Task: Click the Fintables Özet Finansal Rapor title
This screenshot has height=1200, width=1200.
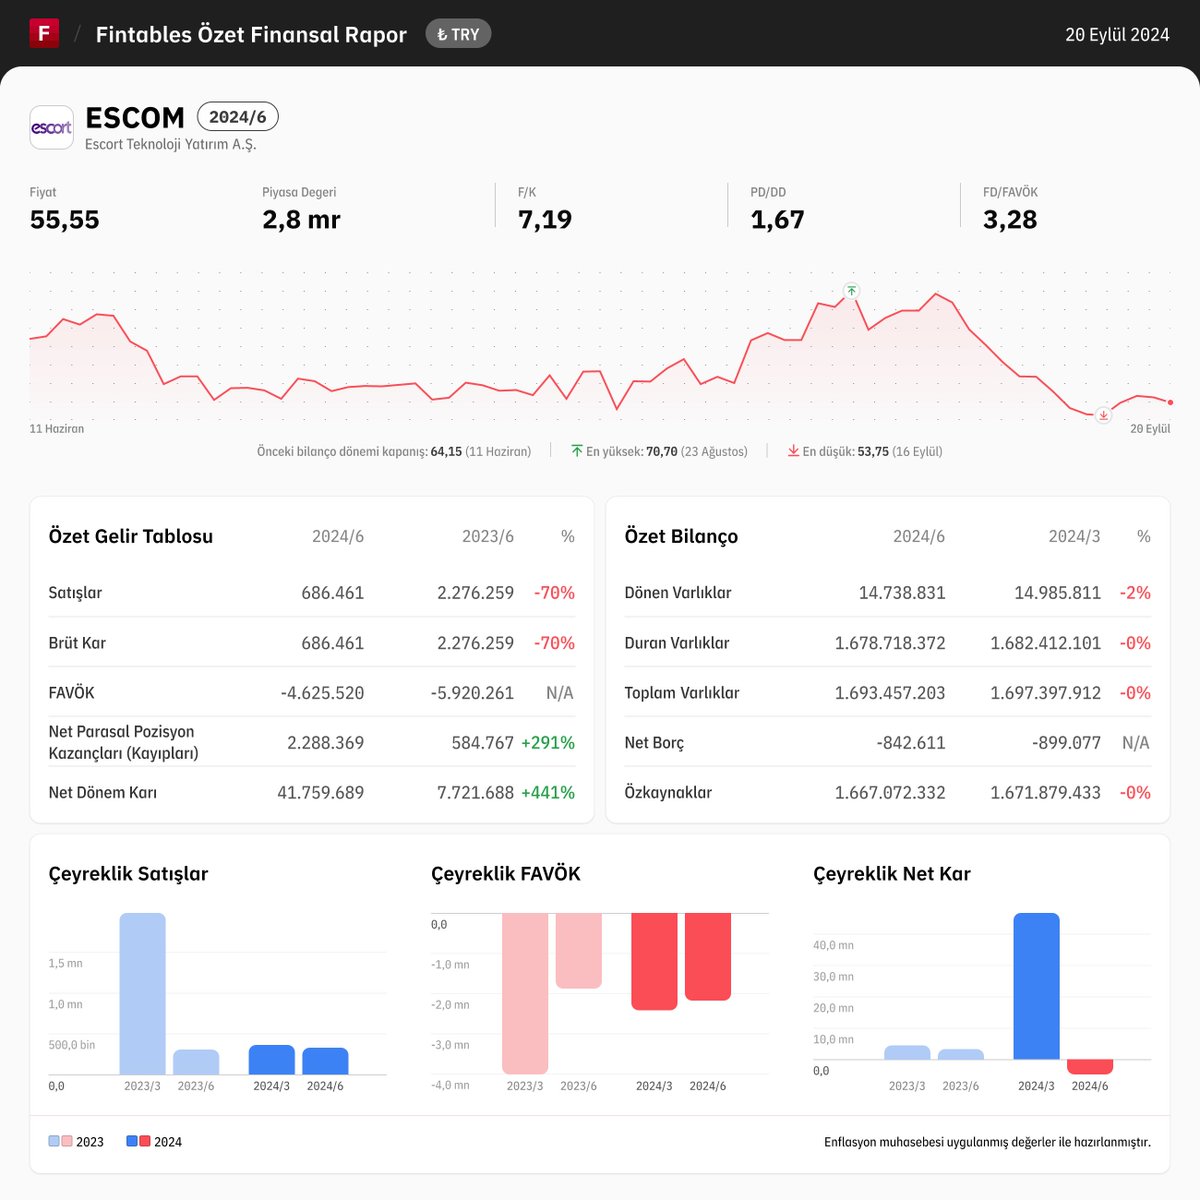Action: click(x=251, y=34)
